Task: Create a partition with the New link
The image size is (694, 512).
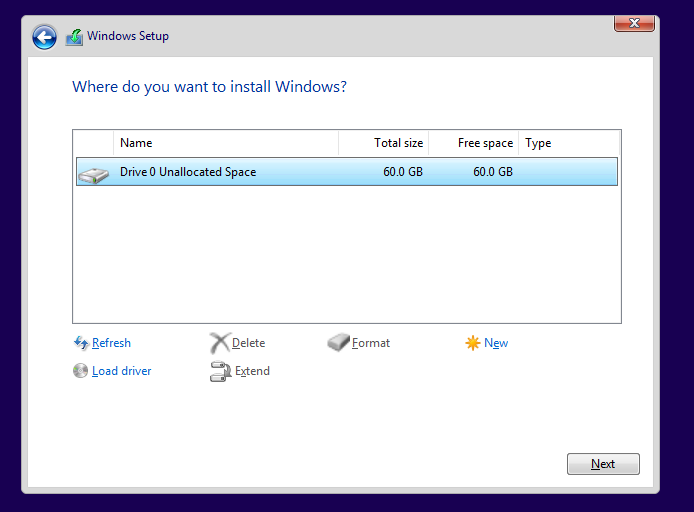Action: click(x=496, y=343)
